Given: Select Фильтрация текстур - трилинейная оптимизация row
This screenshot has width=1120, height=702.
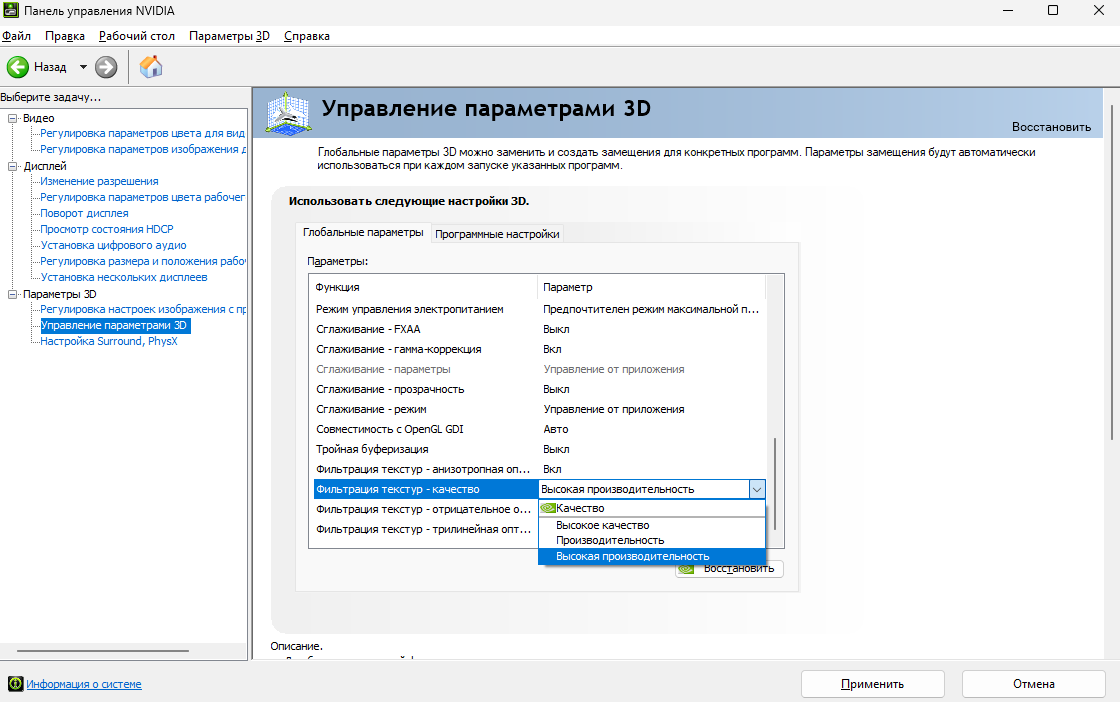Looking at the screenshot, I should tap(424, 529).
